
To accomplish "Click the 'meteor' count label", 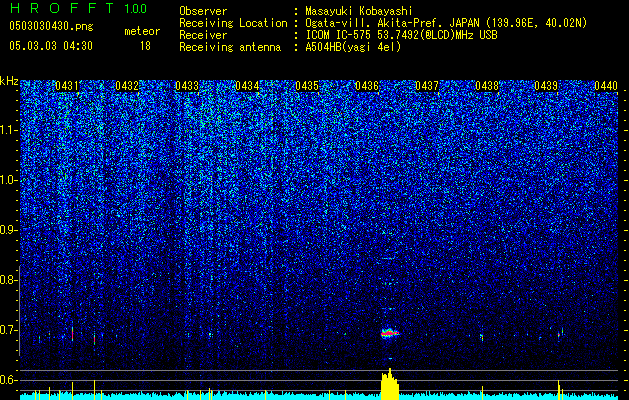I will (x=142, y=31).
